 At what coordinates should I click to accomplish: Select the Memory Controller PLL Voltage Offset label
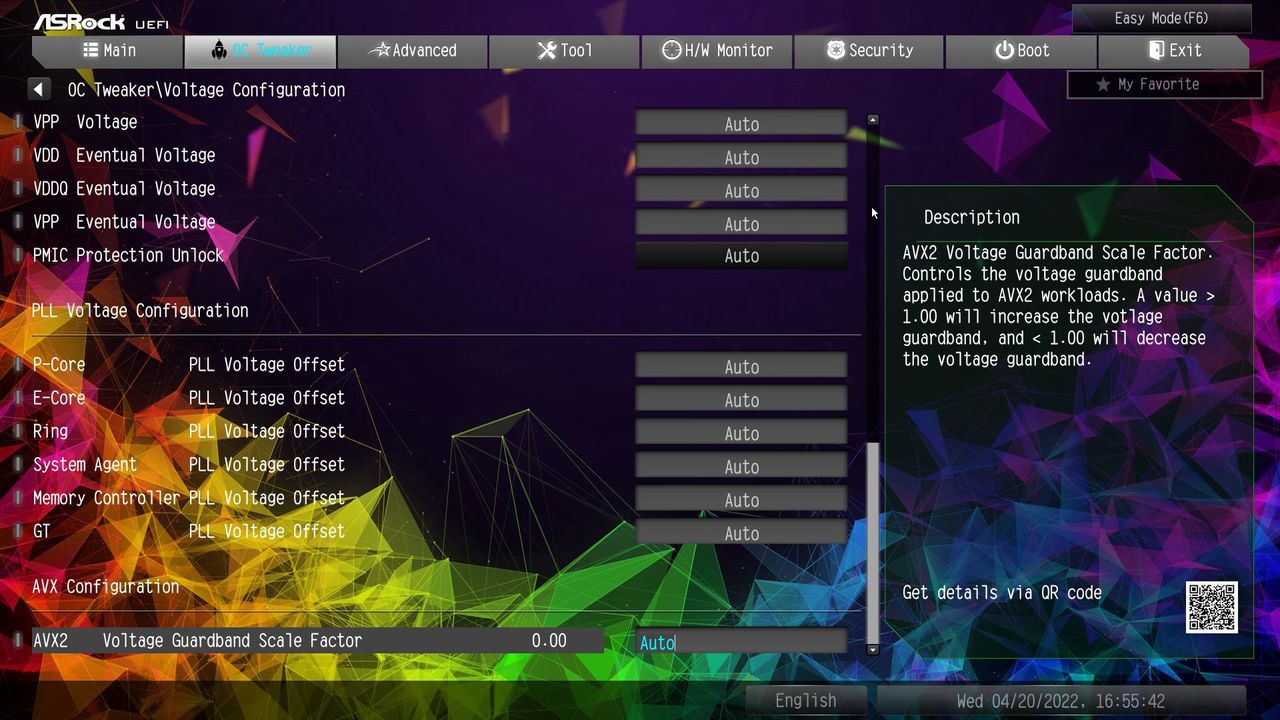click(189, 498)
